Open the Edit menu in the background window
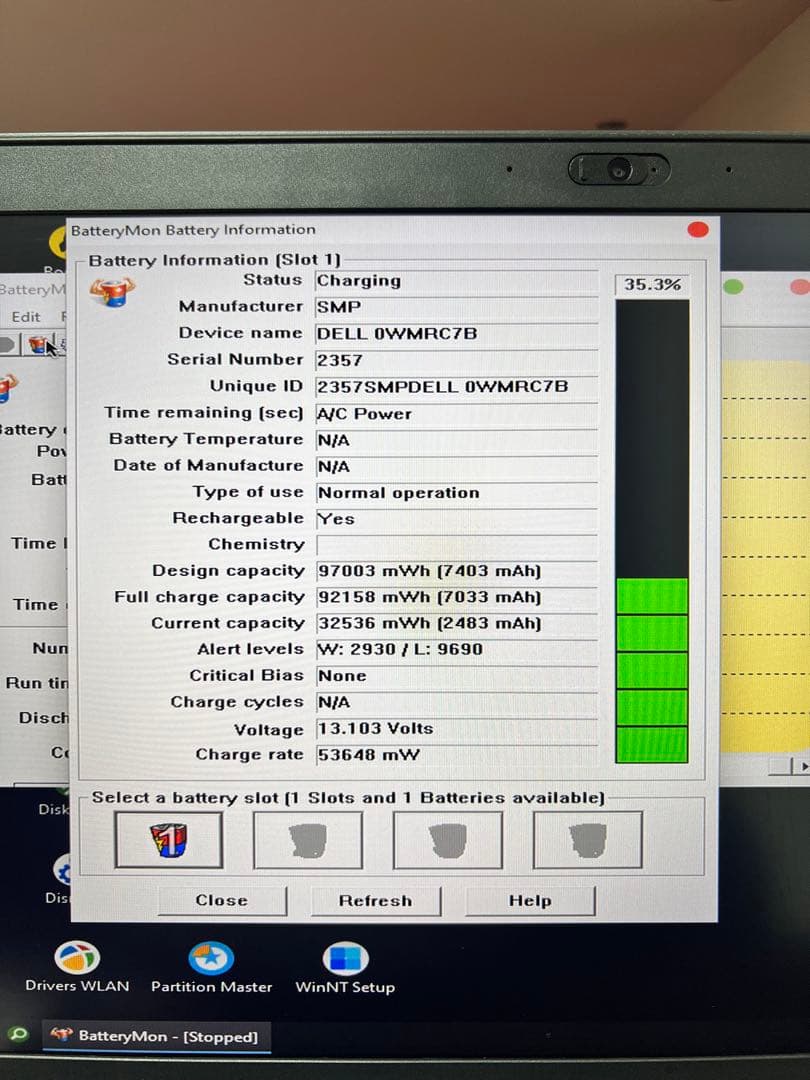Viewport: 810px width, 1080px height. tap(26, 317)
